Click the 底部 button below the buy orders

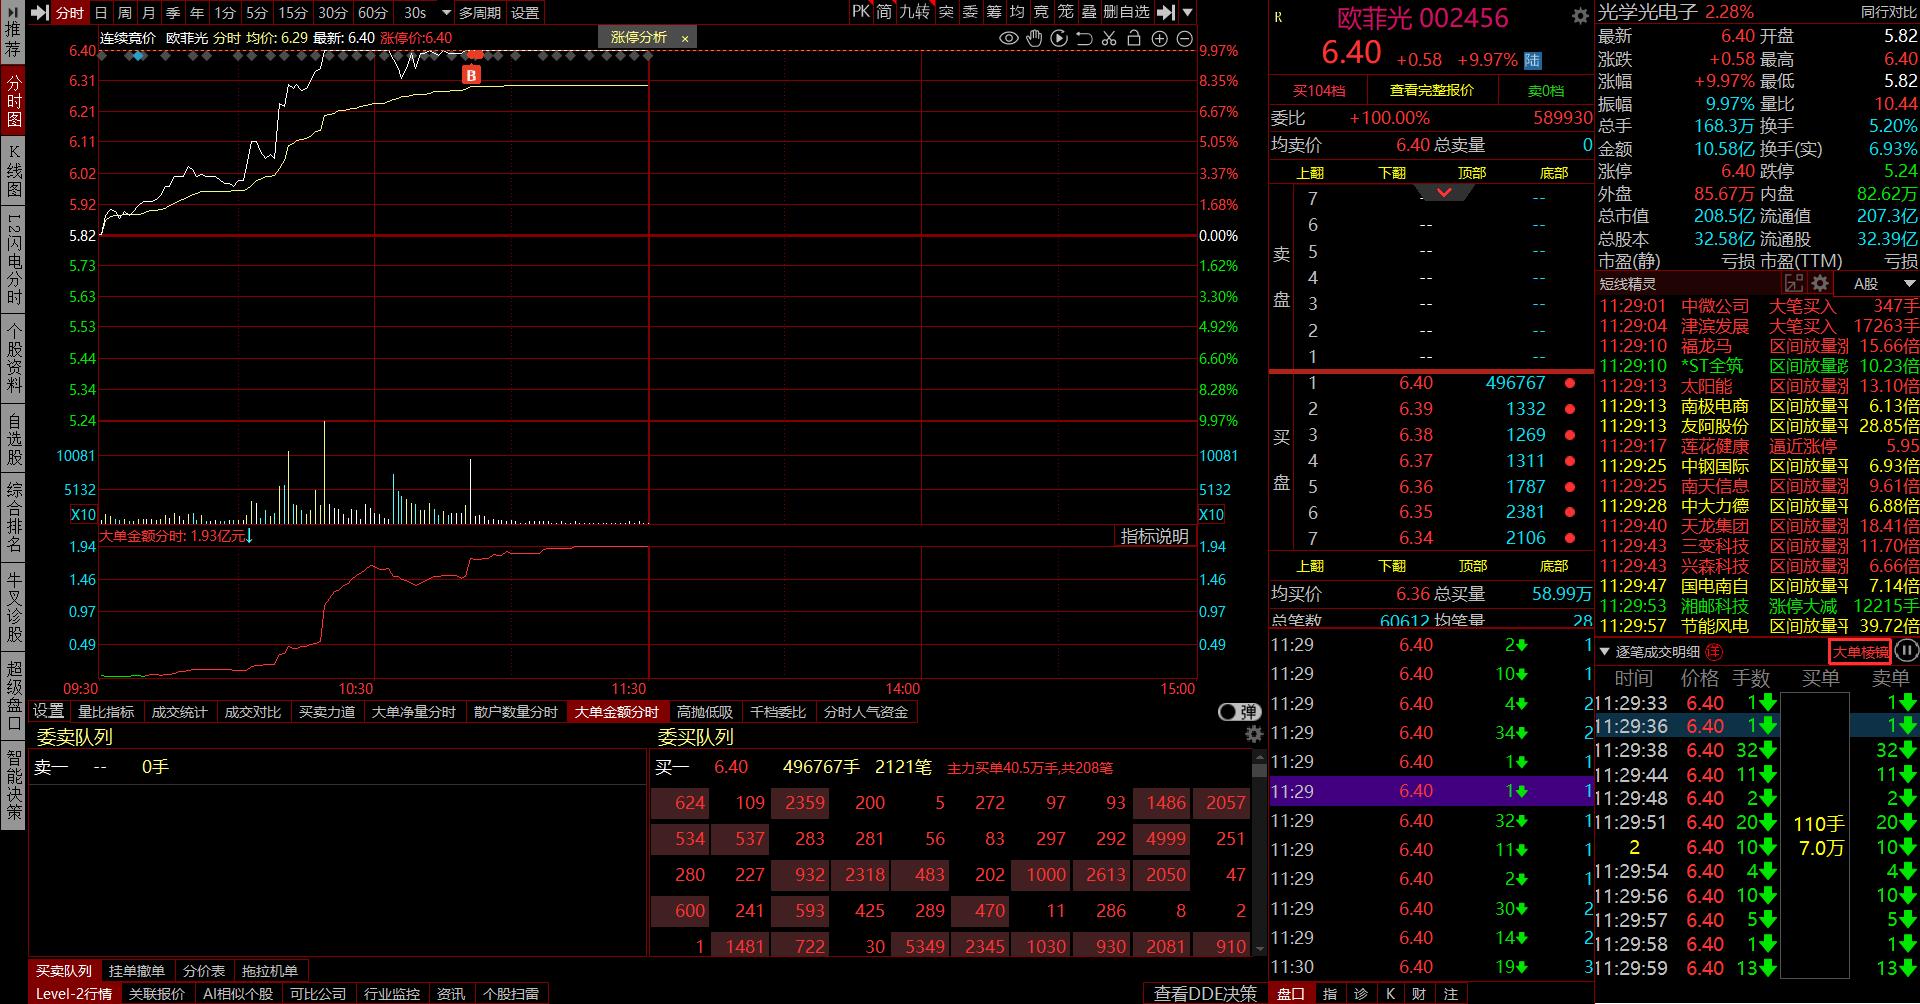coord(1554,566)
